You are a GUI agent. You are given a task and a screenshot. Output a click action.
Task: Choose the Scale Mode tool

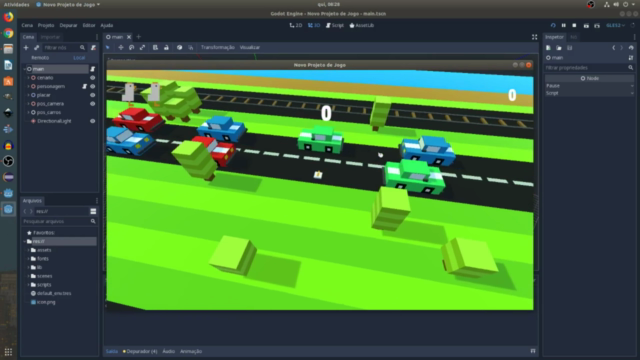[x=142, y=47]
